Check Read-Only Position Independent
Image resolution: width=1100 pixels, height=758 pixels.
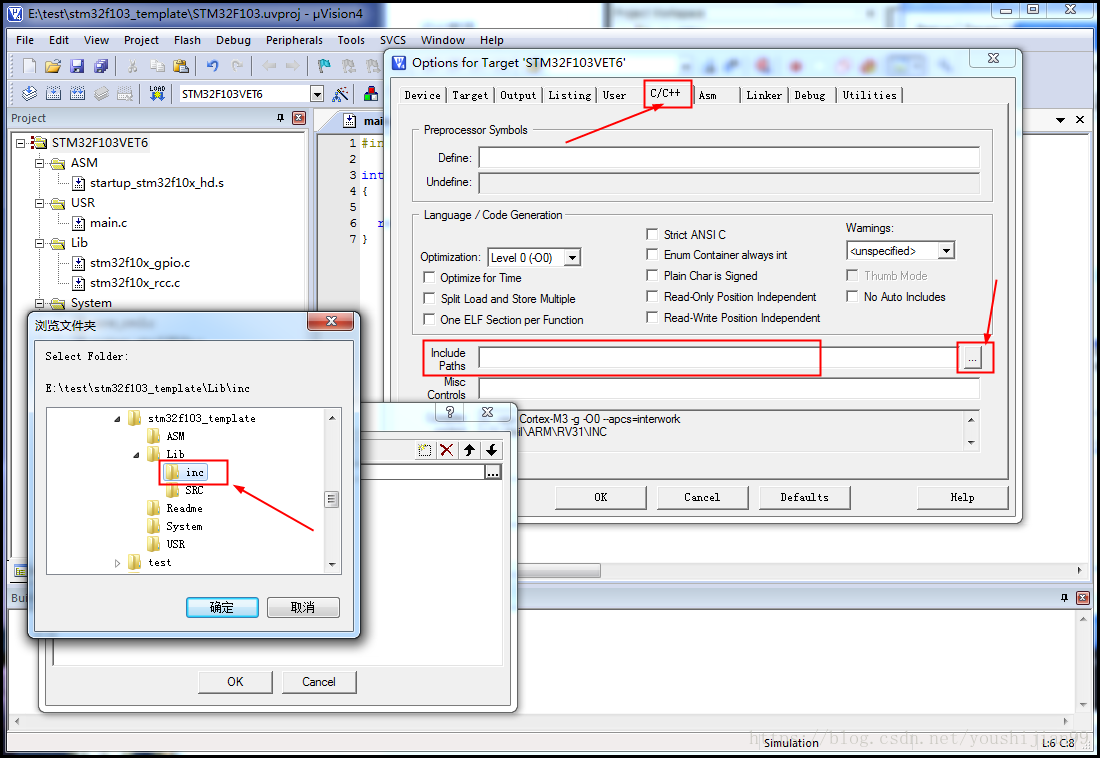[652, 297]
